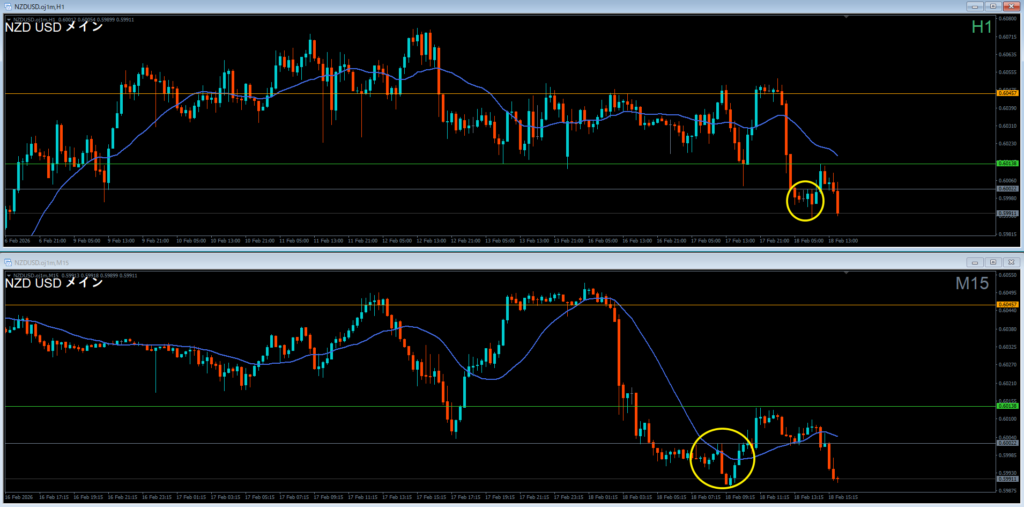Select the yellow circle on the M15 chart
The height and width of the screenshot is (507, 1024).
coord(721,458)
